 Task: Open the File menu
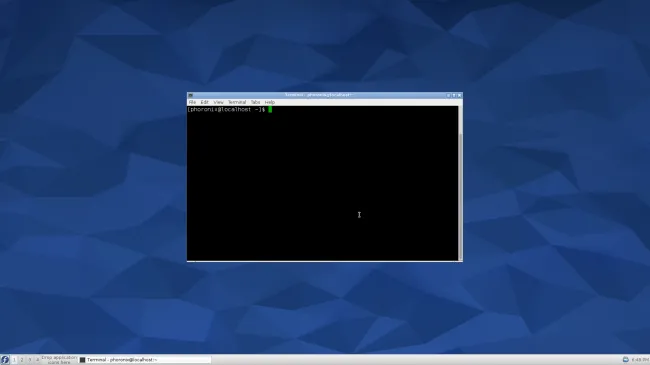[x=192, y=102]
